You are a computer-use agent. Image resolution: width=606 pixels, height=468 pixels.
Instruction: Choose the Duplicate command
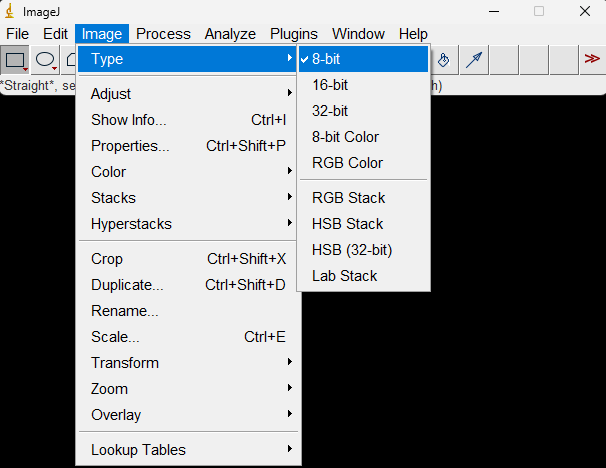tap(187, 285)
